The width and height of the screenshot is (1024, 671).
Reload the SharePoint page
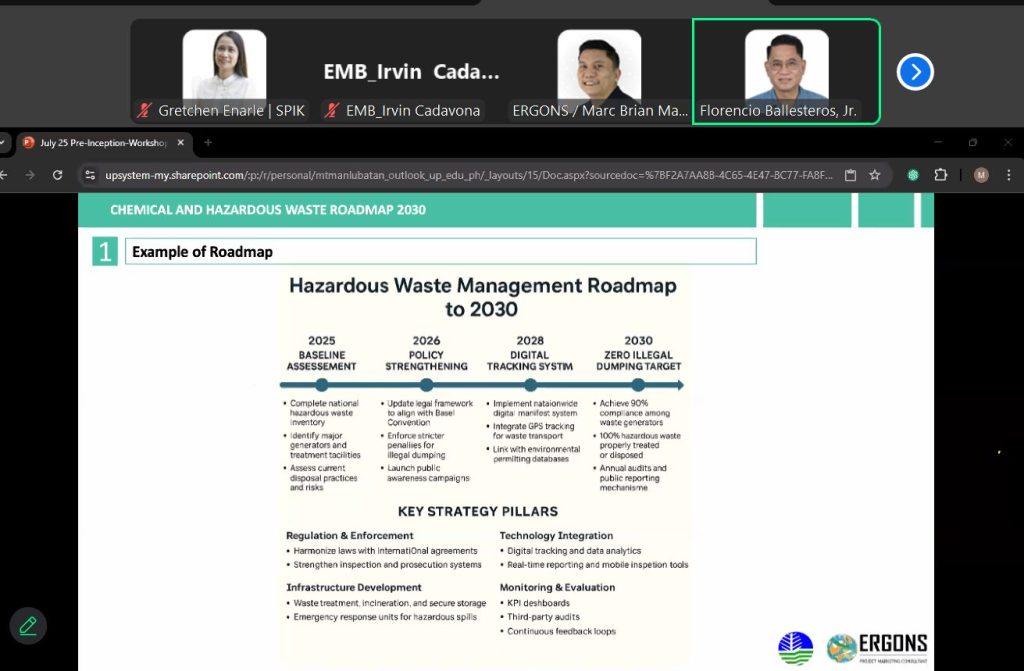pyautogui.click(x=58, y=175)
